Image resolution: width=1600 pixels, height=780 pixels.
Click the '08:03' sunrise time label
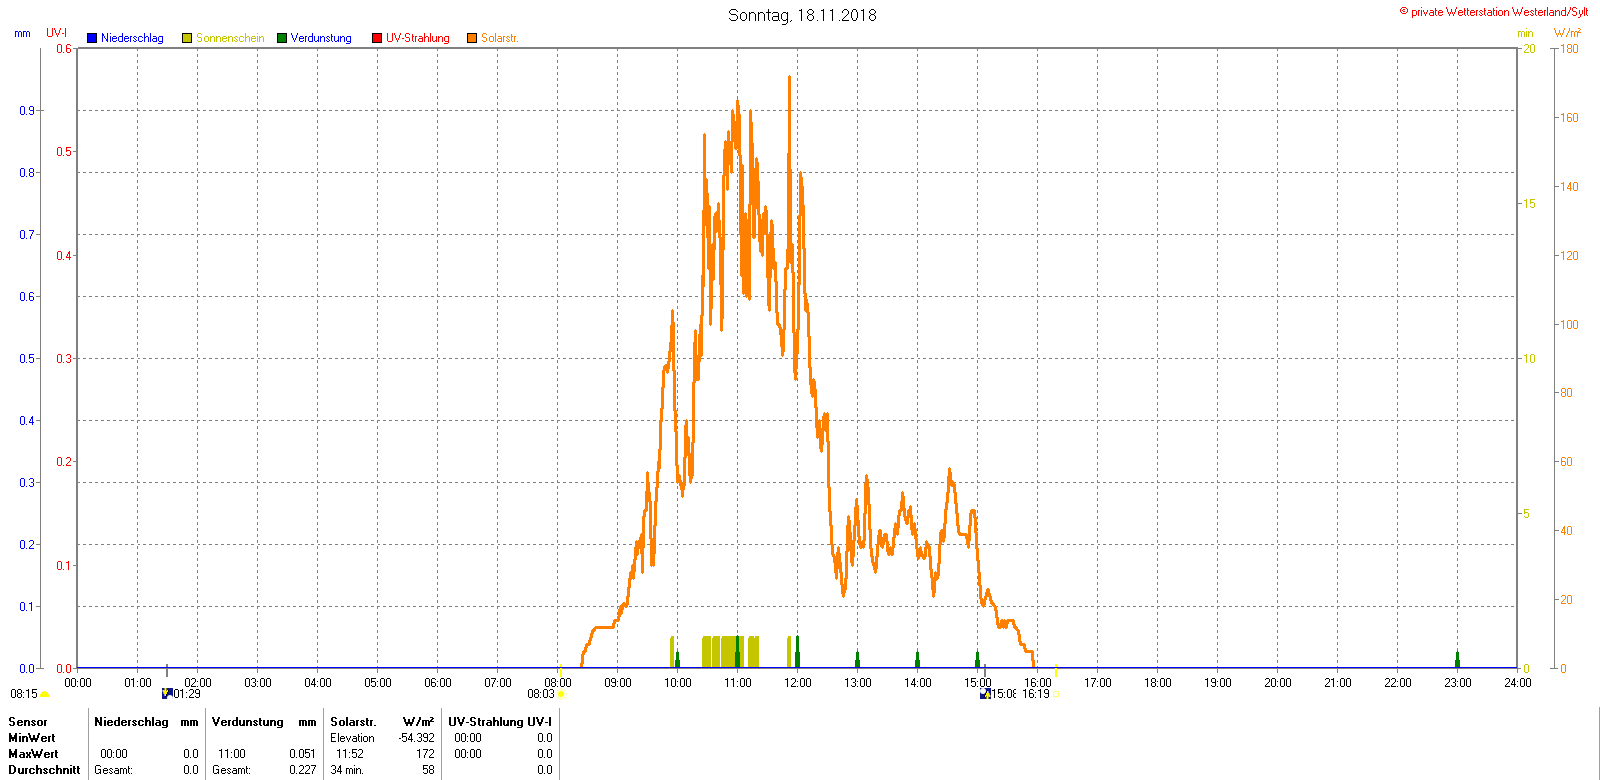(541, 694)
